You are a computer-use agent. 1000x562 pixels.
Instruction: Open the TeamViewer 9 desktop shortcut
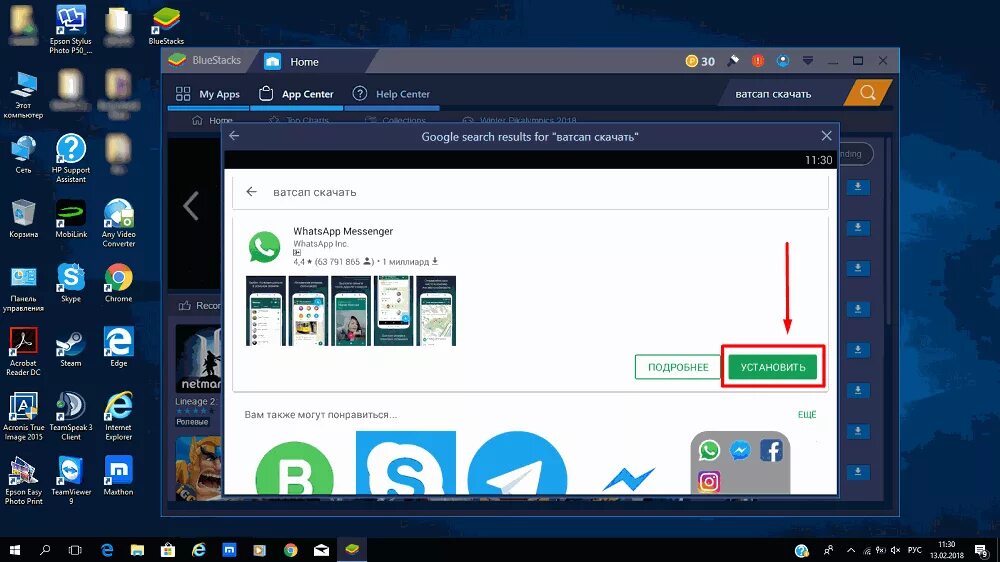pos(71,480)
